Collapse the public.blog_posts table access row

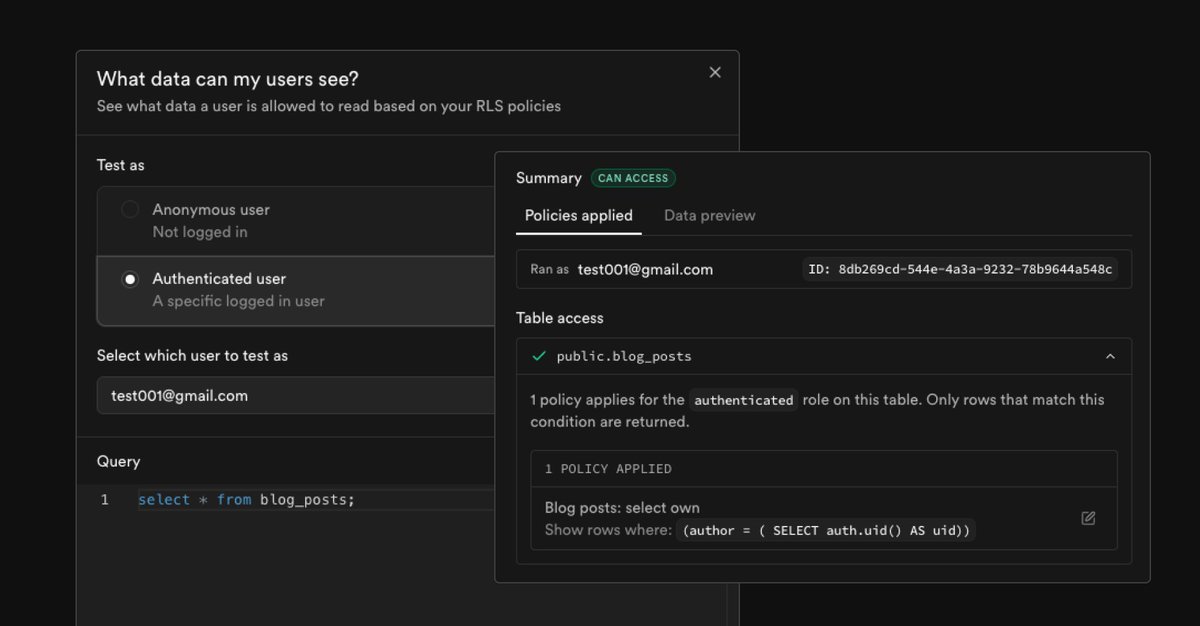point(1110,356)
